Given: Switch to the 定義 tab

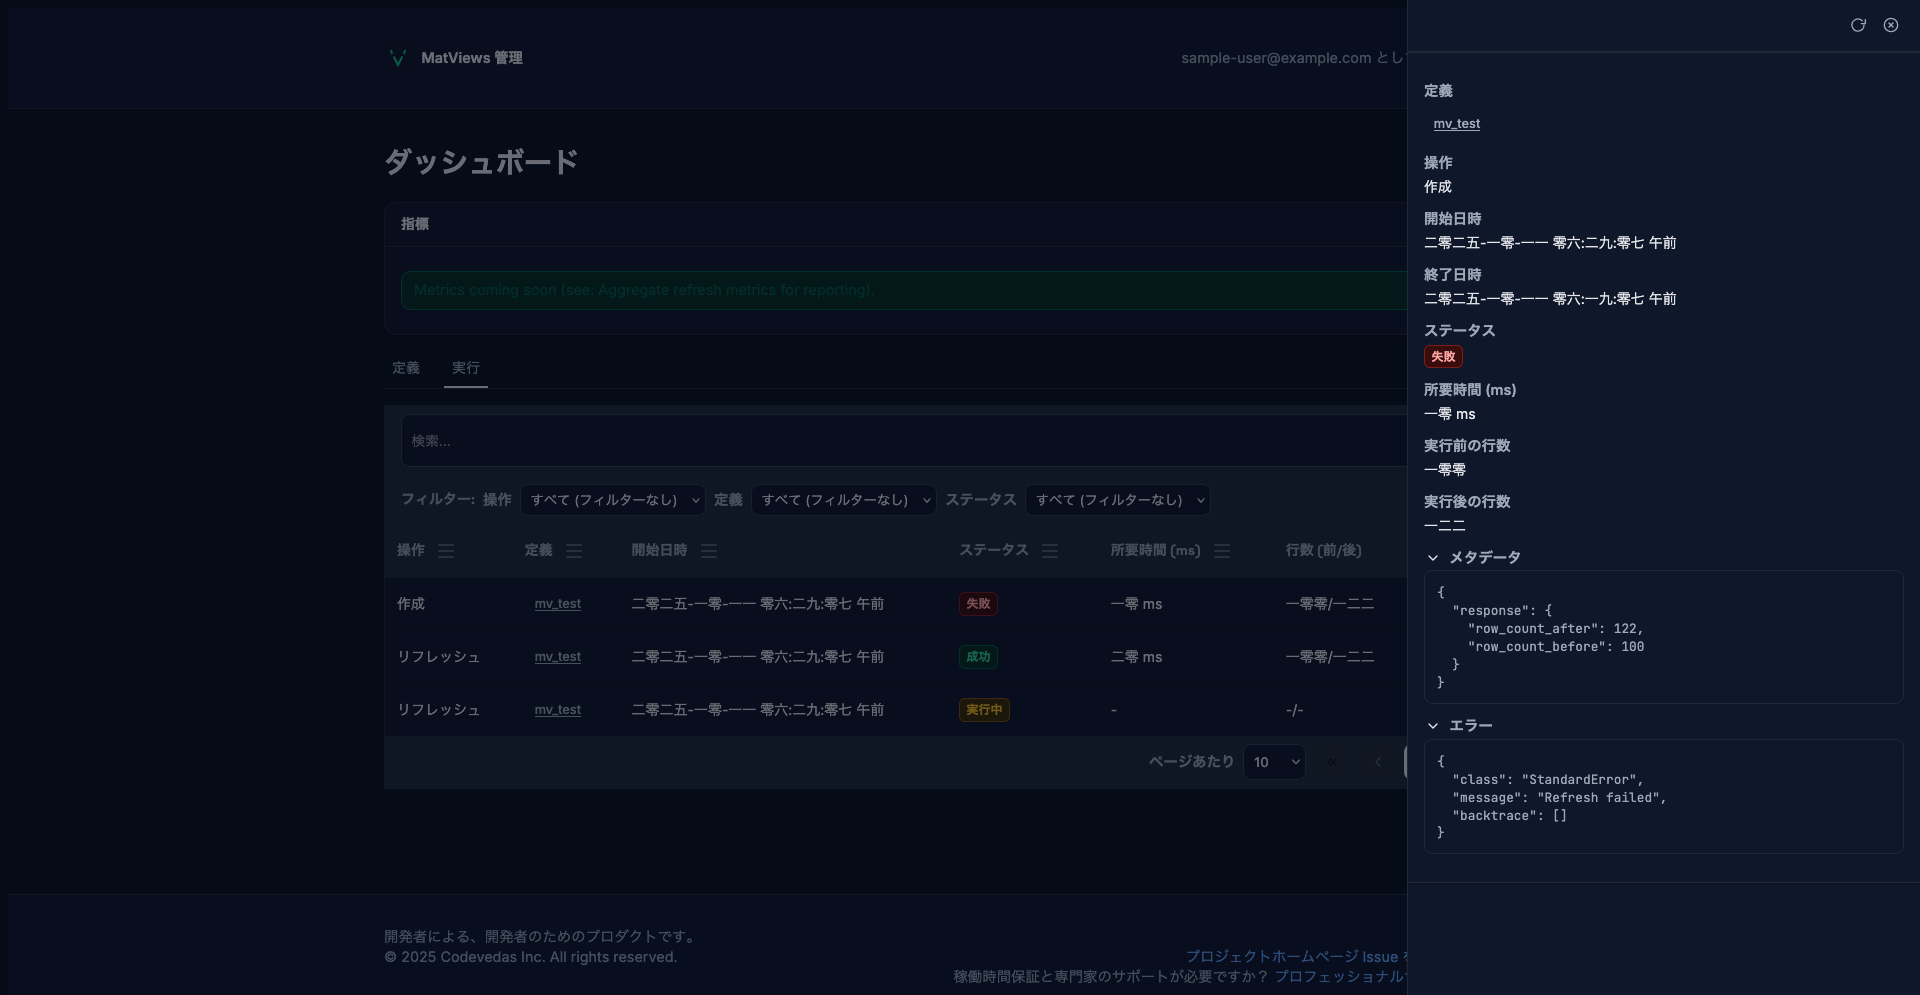Looking at the screenshot, I should (x=406, y=368).
